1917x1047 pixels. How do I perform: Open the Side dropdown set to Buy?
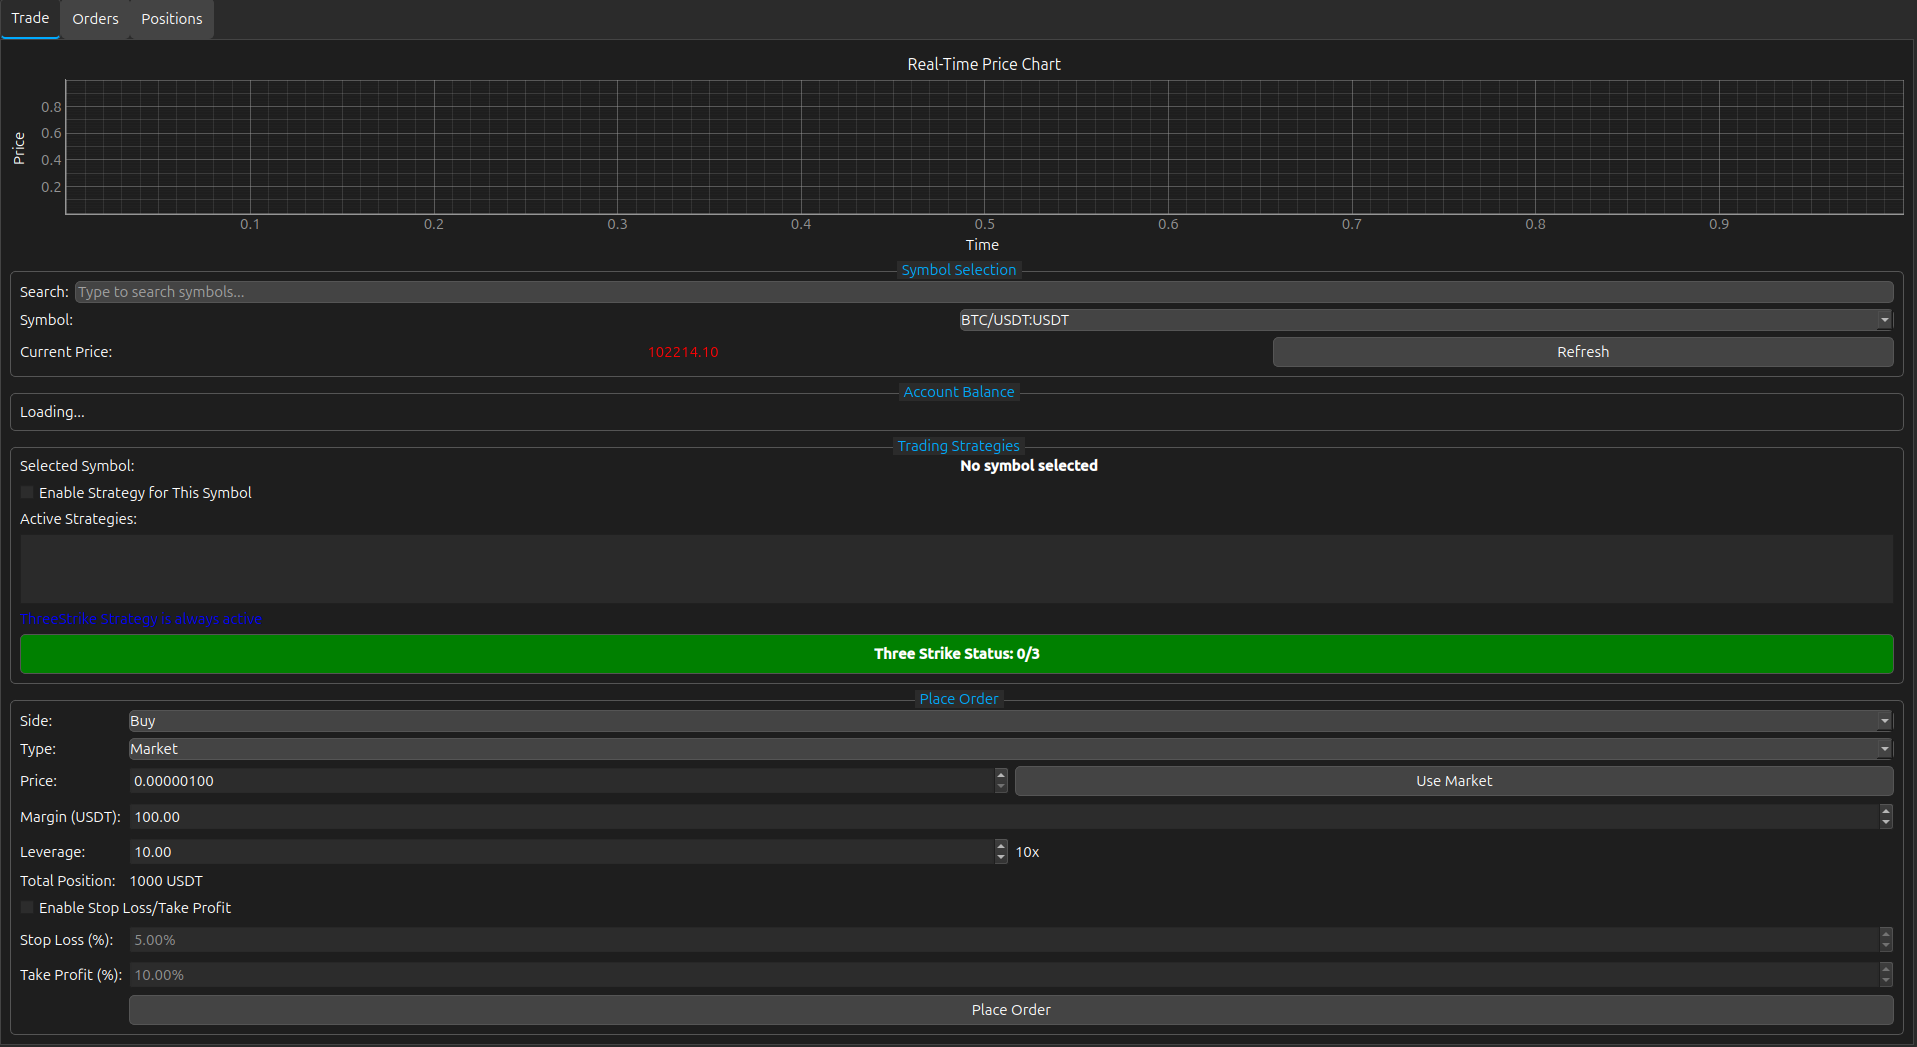pos(1011,721)
